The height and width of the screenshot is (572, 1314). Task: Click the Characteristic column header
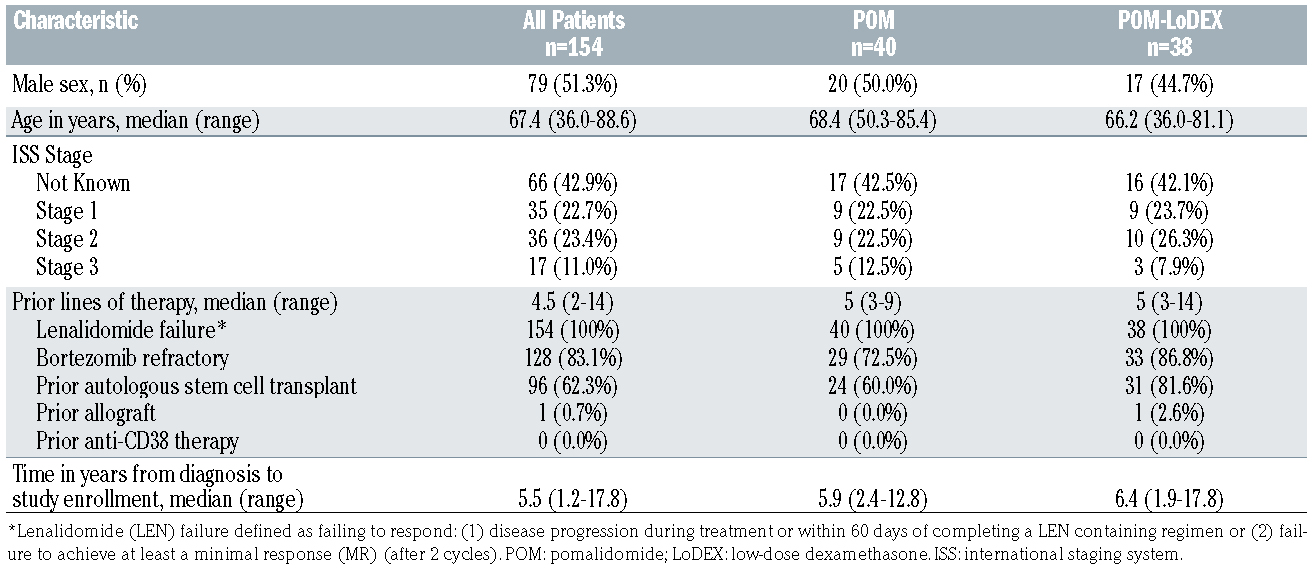coord(75,20)
